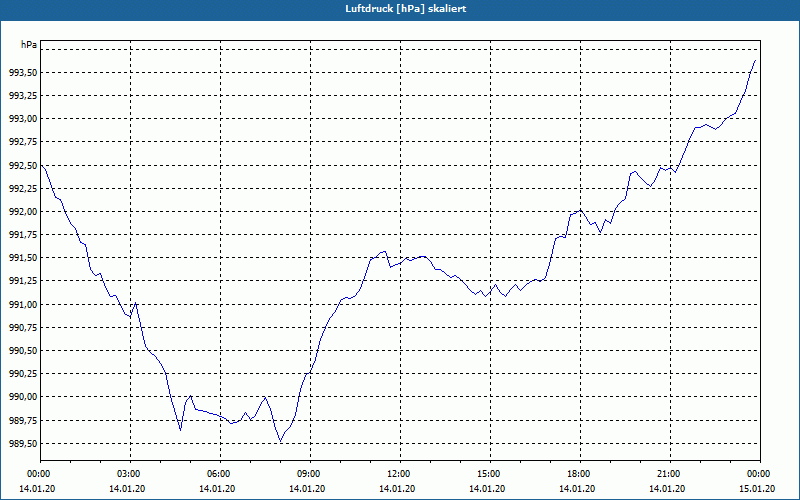
Task: Click the 00:00 time label dated 14.01.20
Action: click(37, 474)
